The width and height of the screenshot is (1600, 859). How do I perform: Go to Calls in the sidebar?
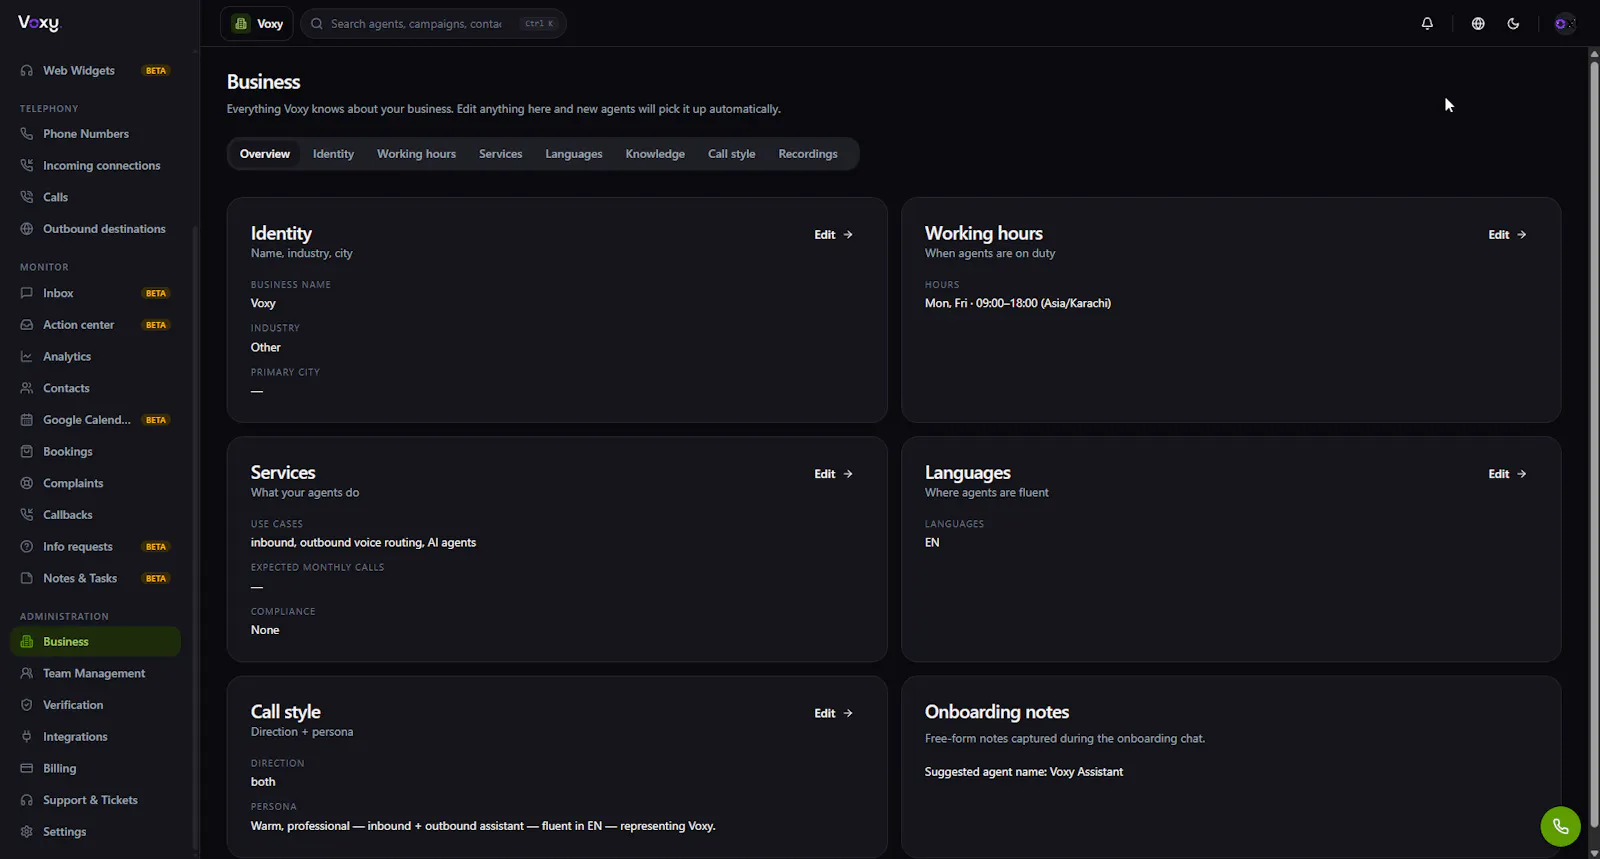95,198
